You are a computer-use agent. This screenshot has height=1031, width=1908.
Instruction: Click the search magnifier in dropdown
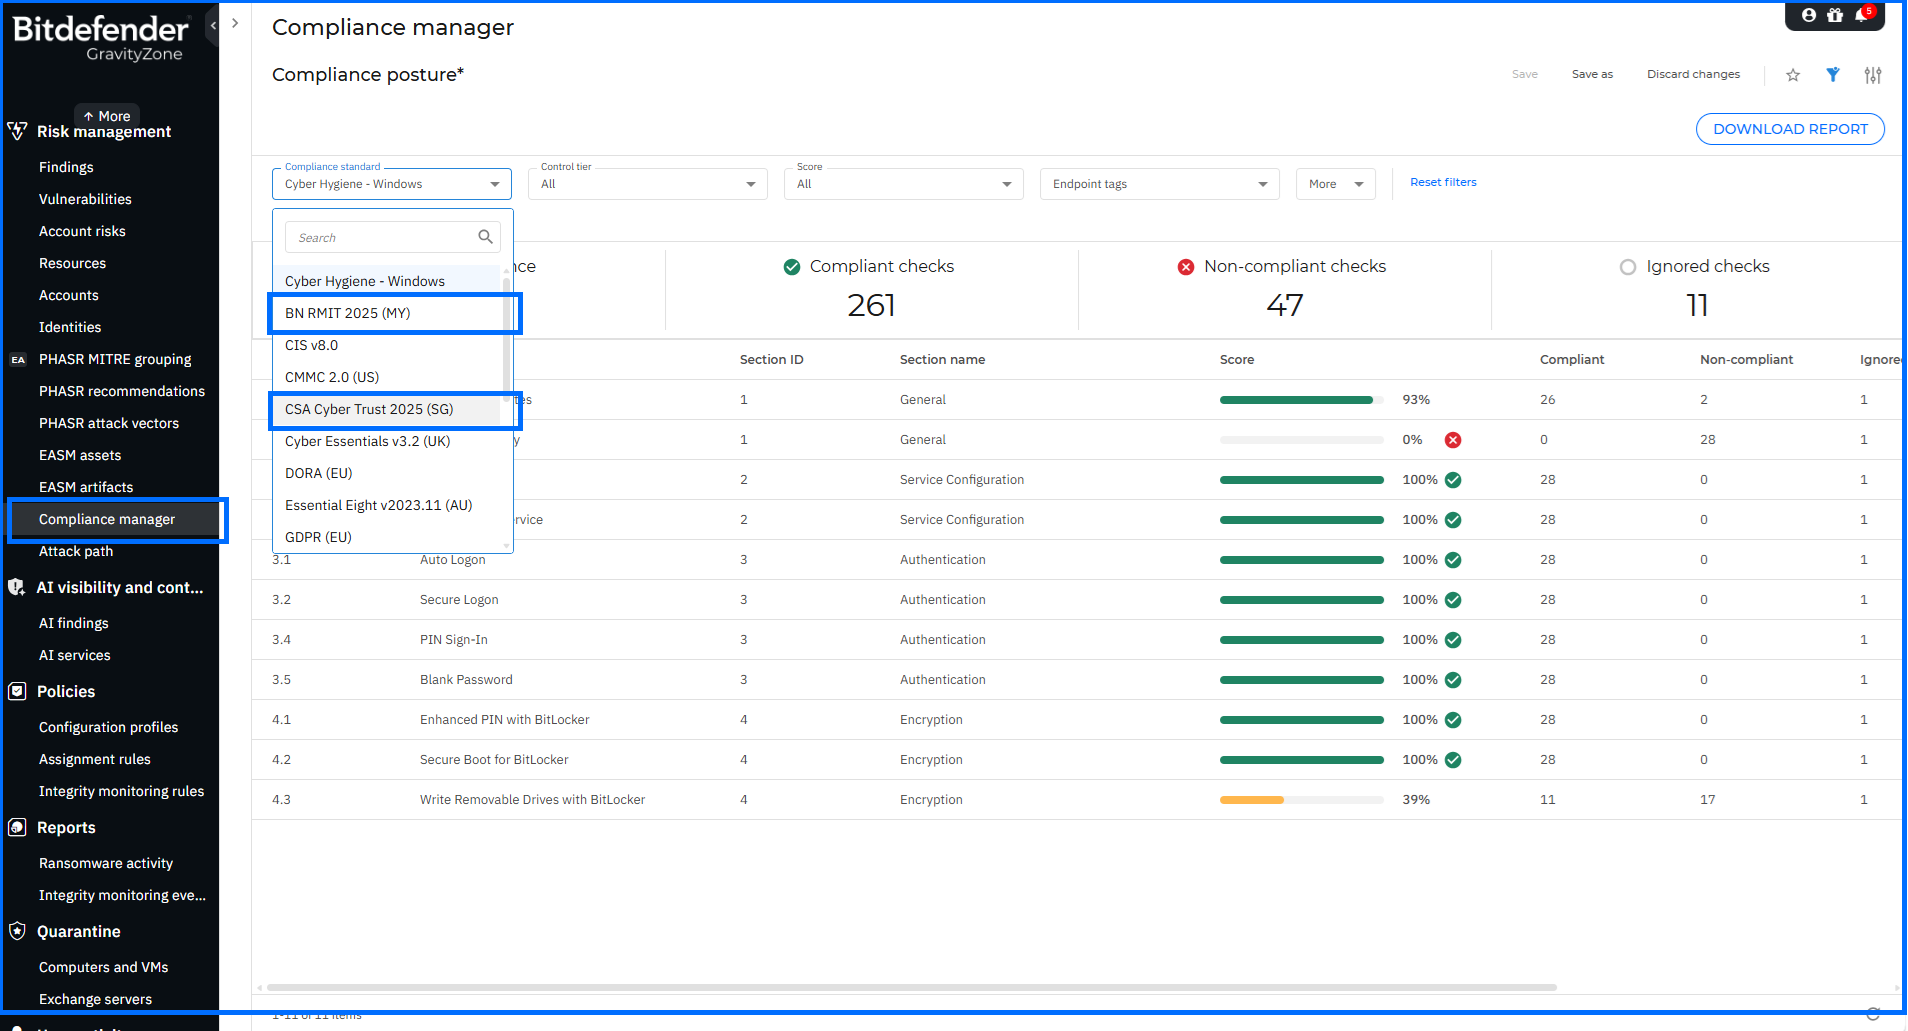485,237
